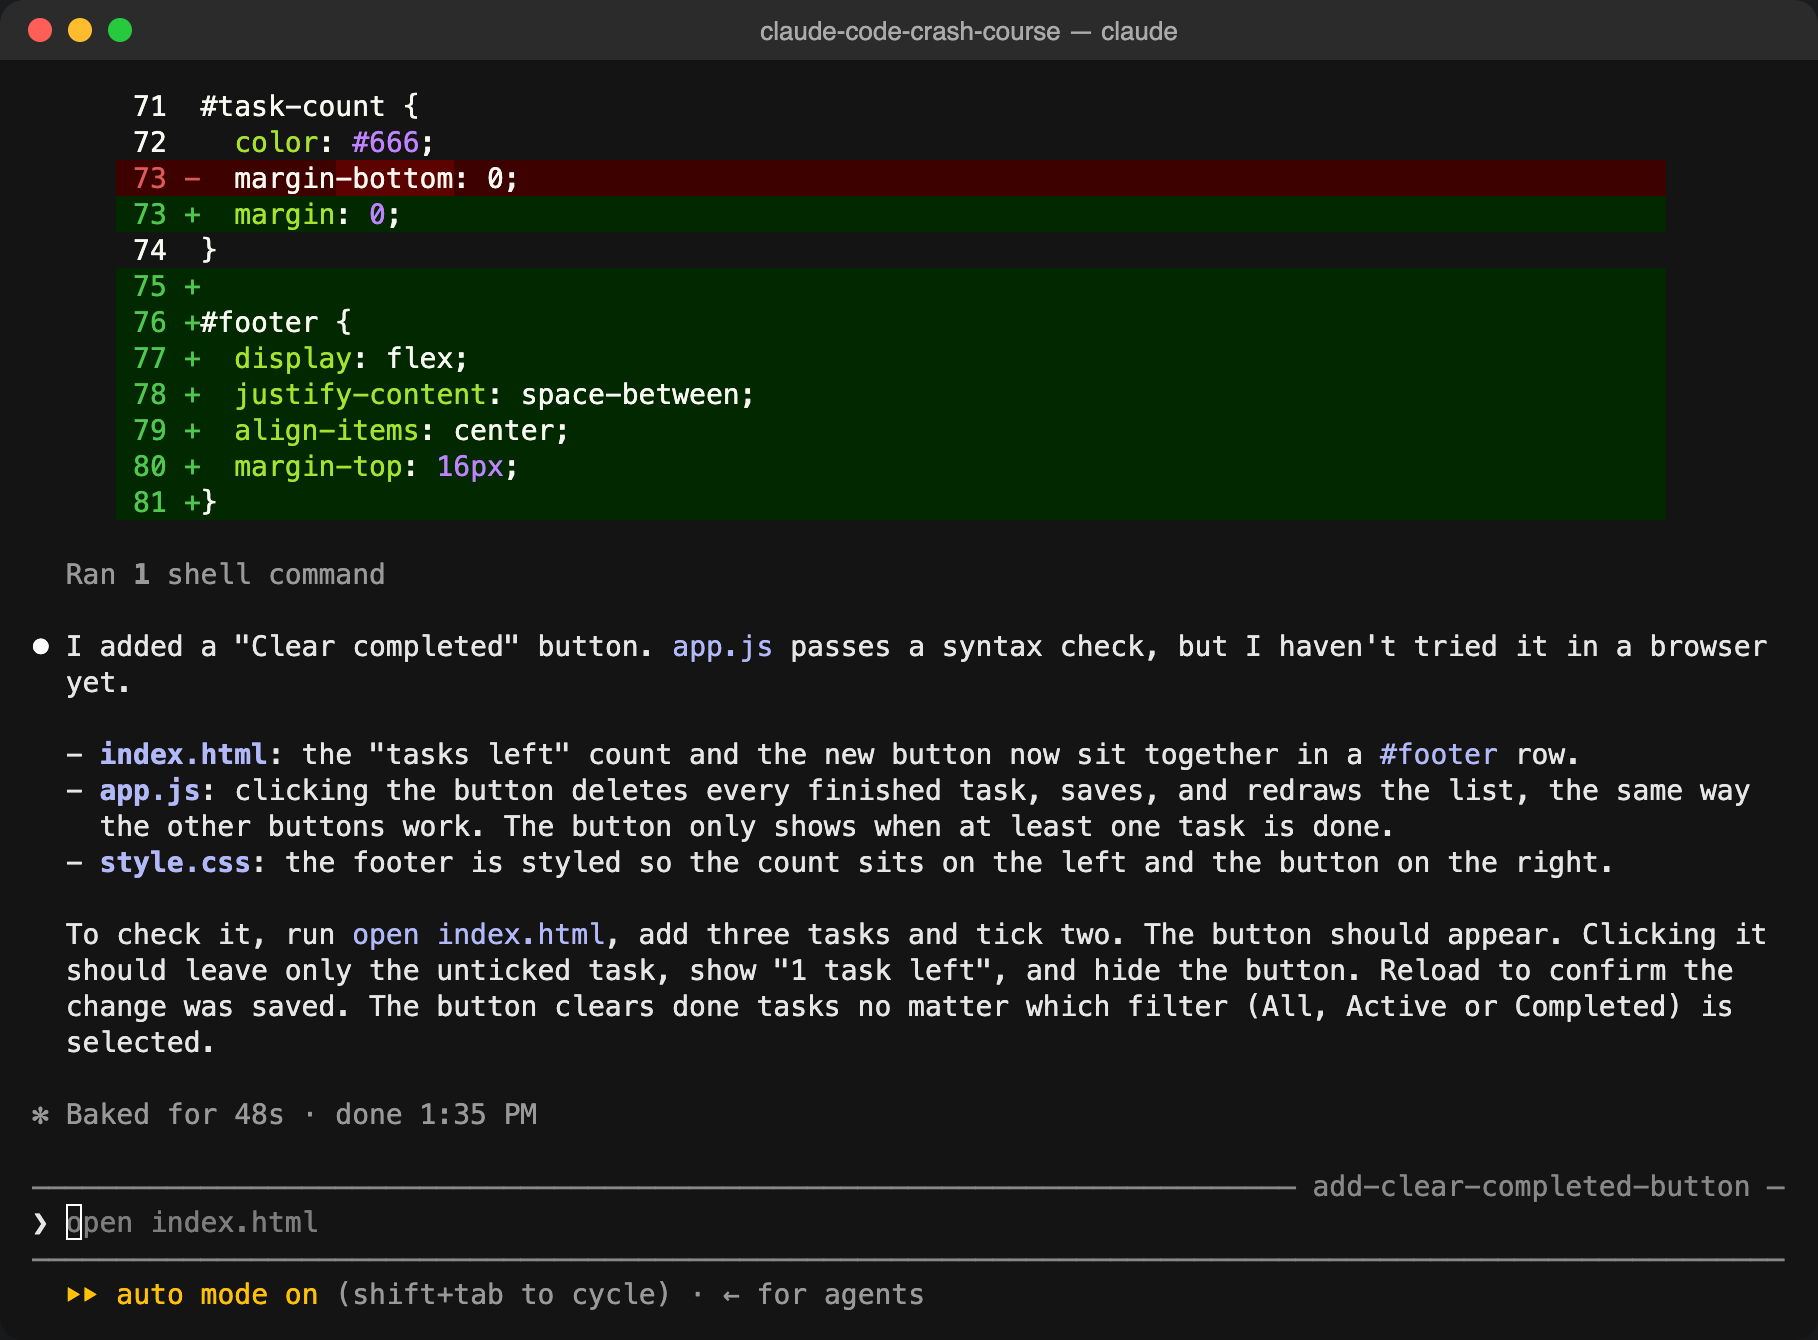Click the auto mode fast-forward icon
The image size is (1818, 1340).
(82, 1295)
